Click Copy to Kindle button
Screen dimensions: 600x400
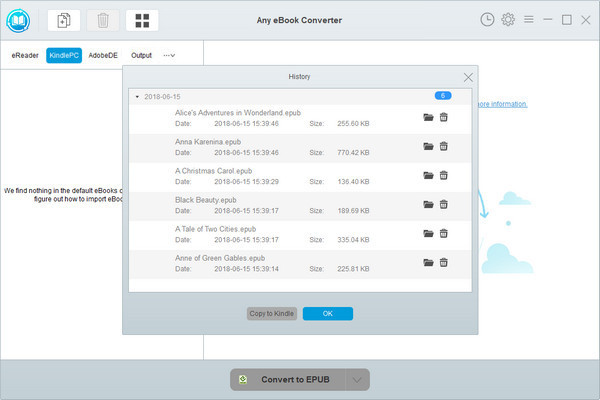point(272,313)
